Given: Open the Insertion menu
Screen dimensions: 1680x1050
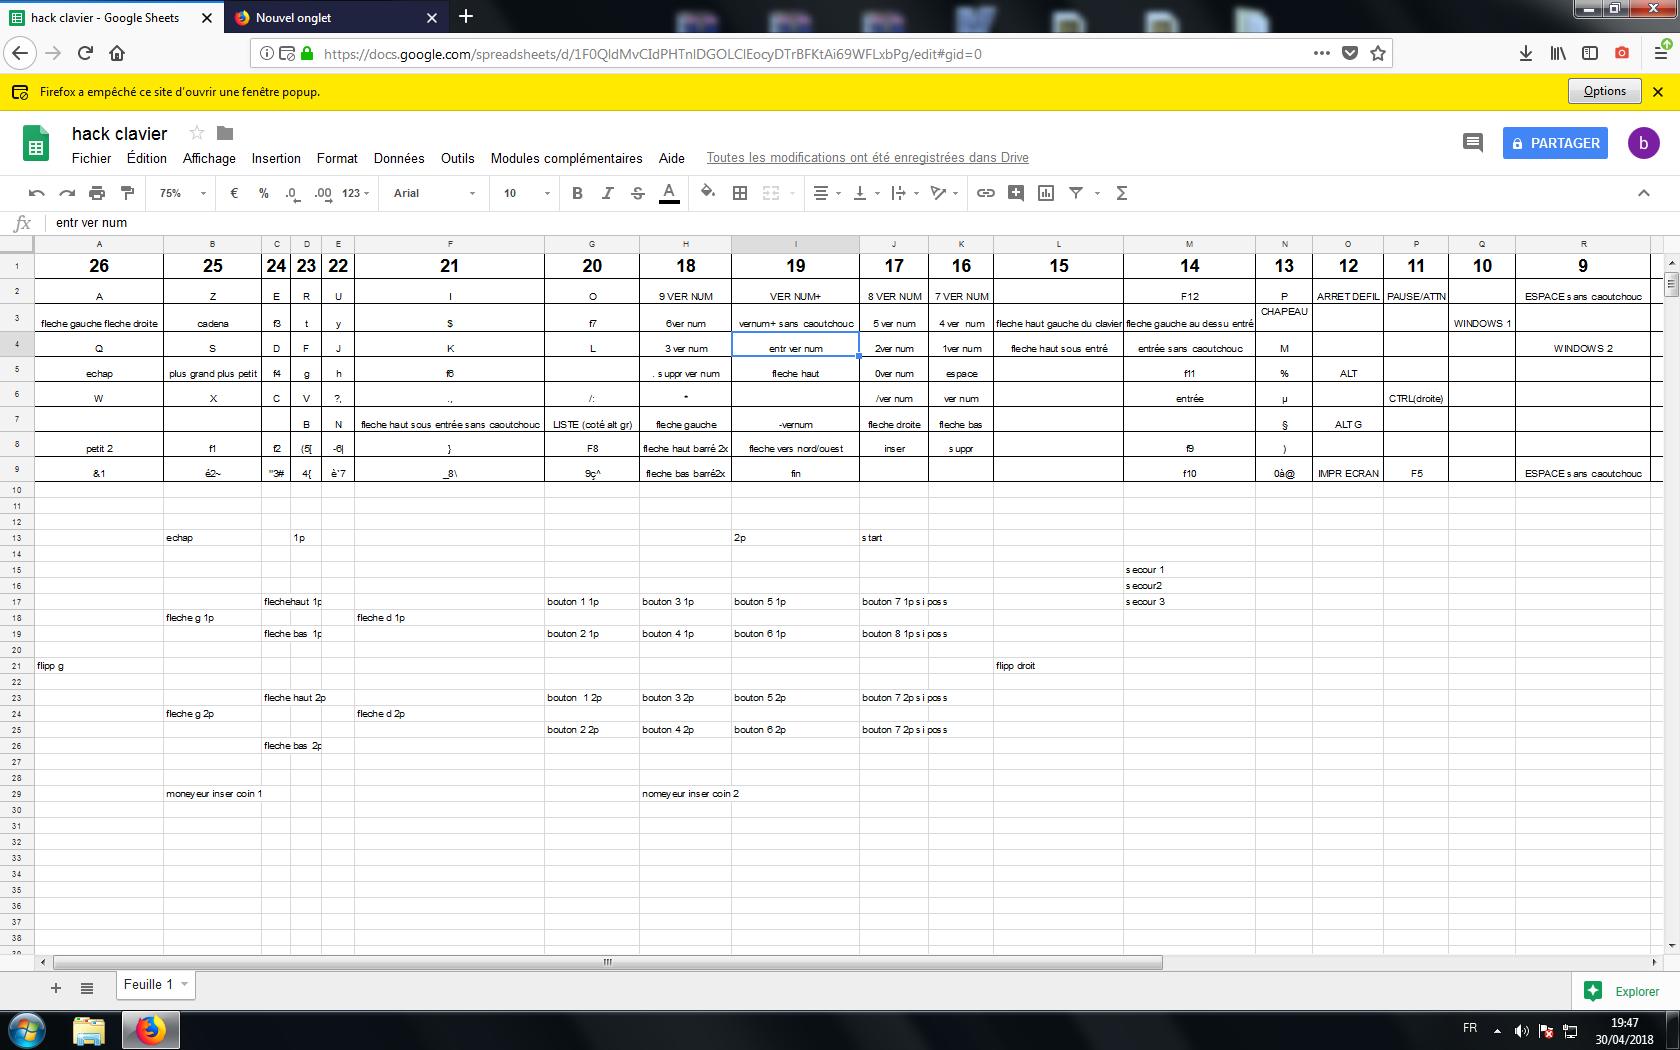Looking at the screenshot, I should (276, 158).
